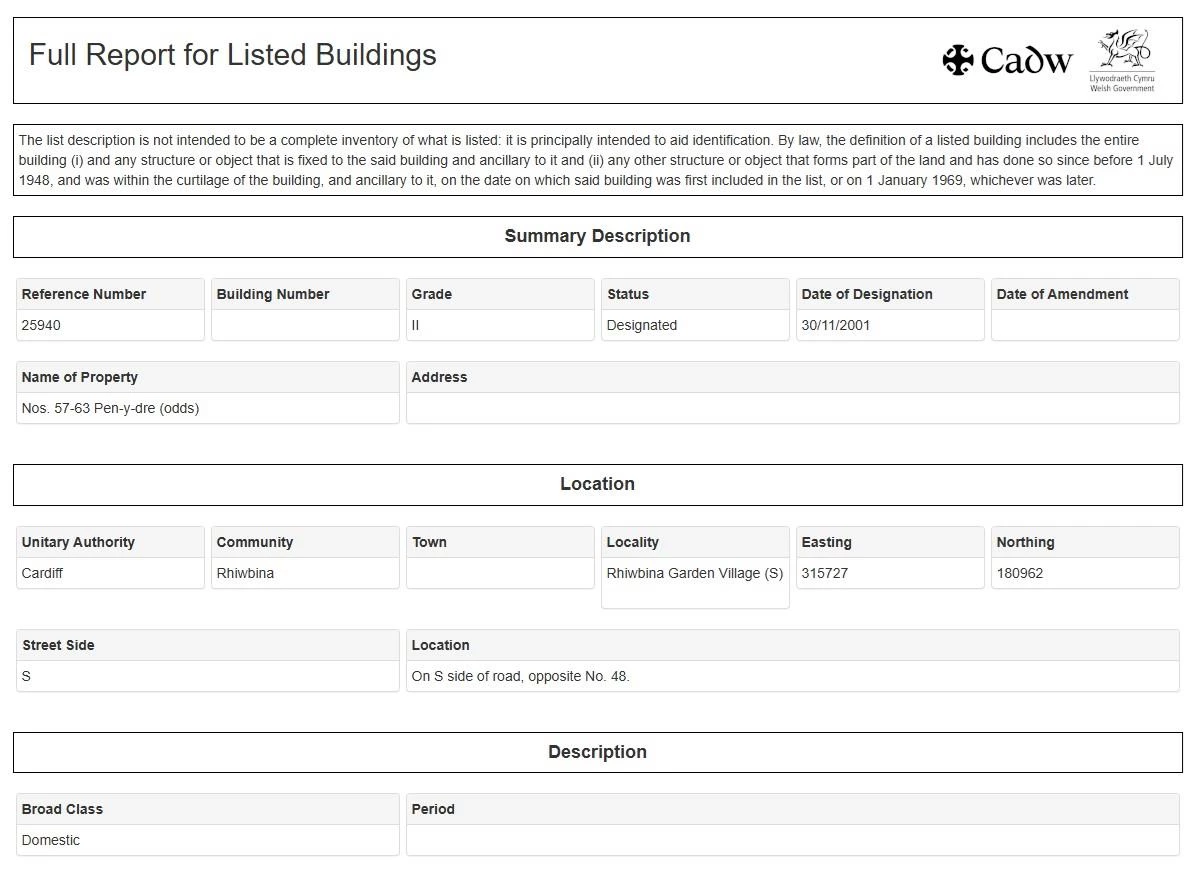Select the property name Nos. 57-63 Pen-y-dre
Image resolution: width=1200 pixels, height=869 pixels.
click(110, 408)
